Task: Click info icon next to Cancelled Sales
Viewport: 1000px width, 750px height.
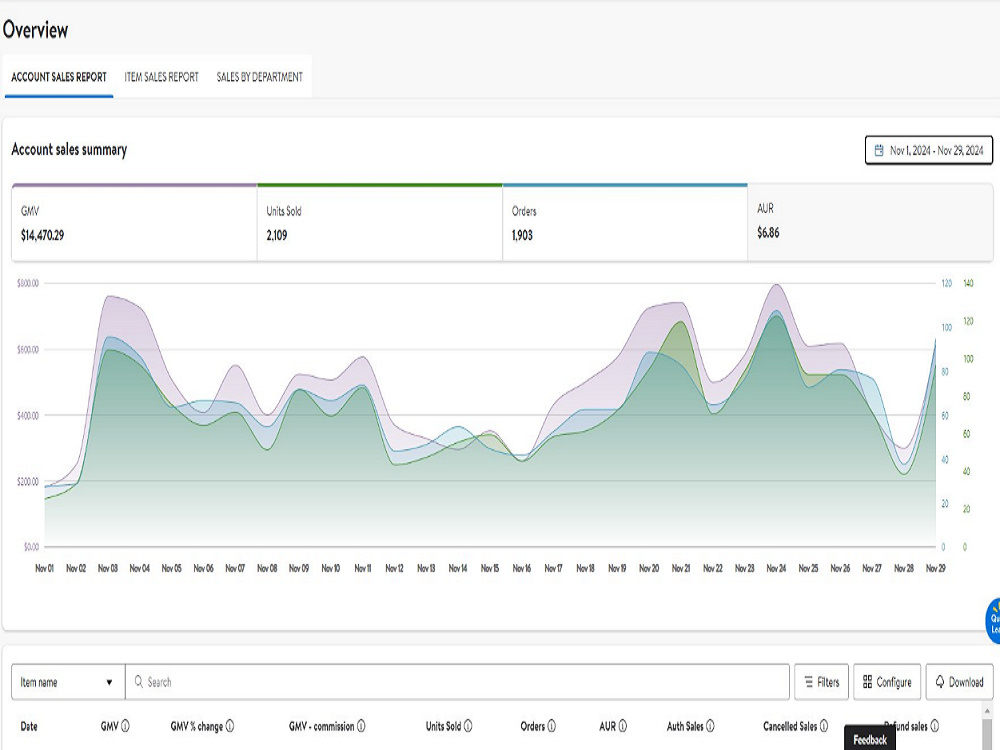Action: 823,726
